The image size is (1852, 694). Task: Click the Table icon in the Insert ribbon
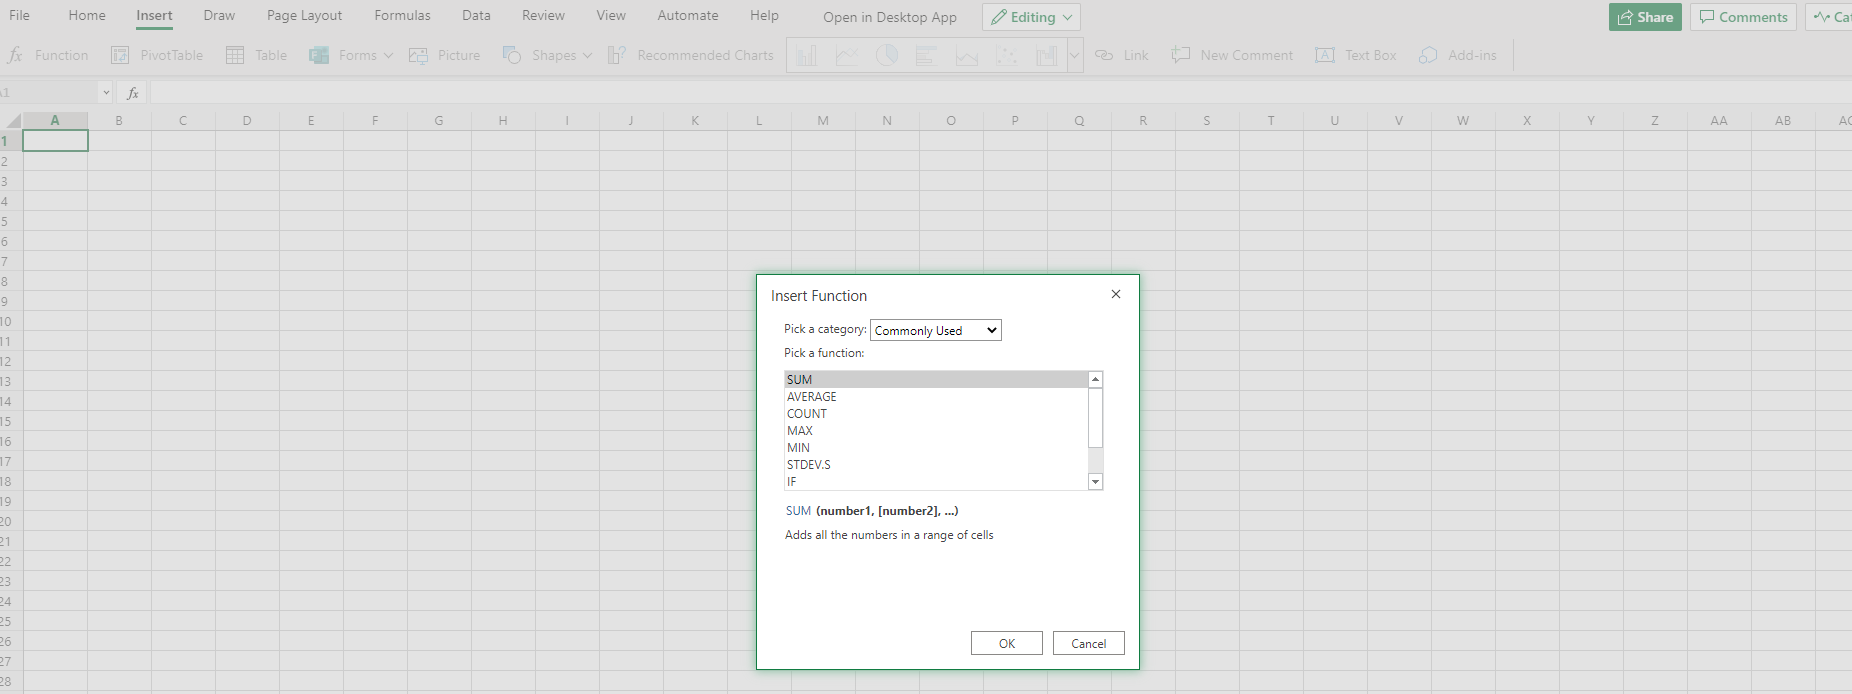click(235, 55)
